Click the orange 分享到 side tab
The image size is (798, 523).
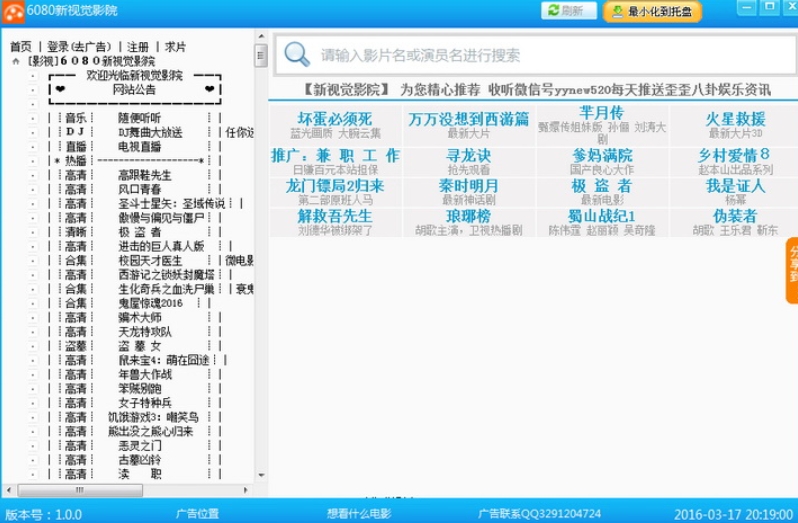pyautogui.click(x=792, y=270)
